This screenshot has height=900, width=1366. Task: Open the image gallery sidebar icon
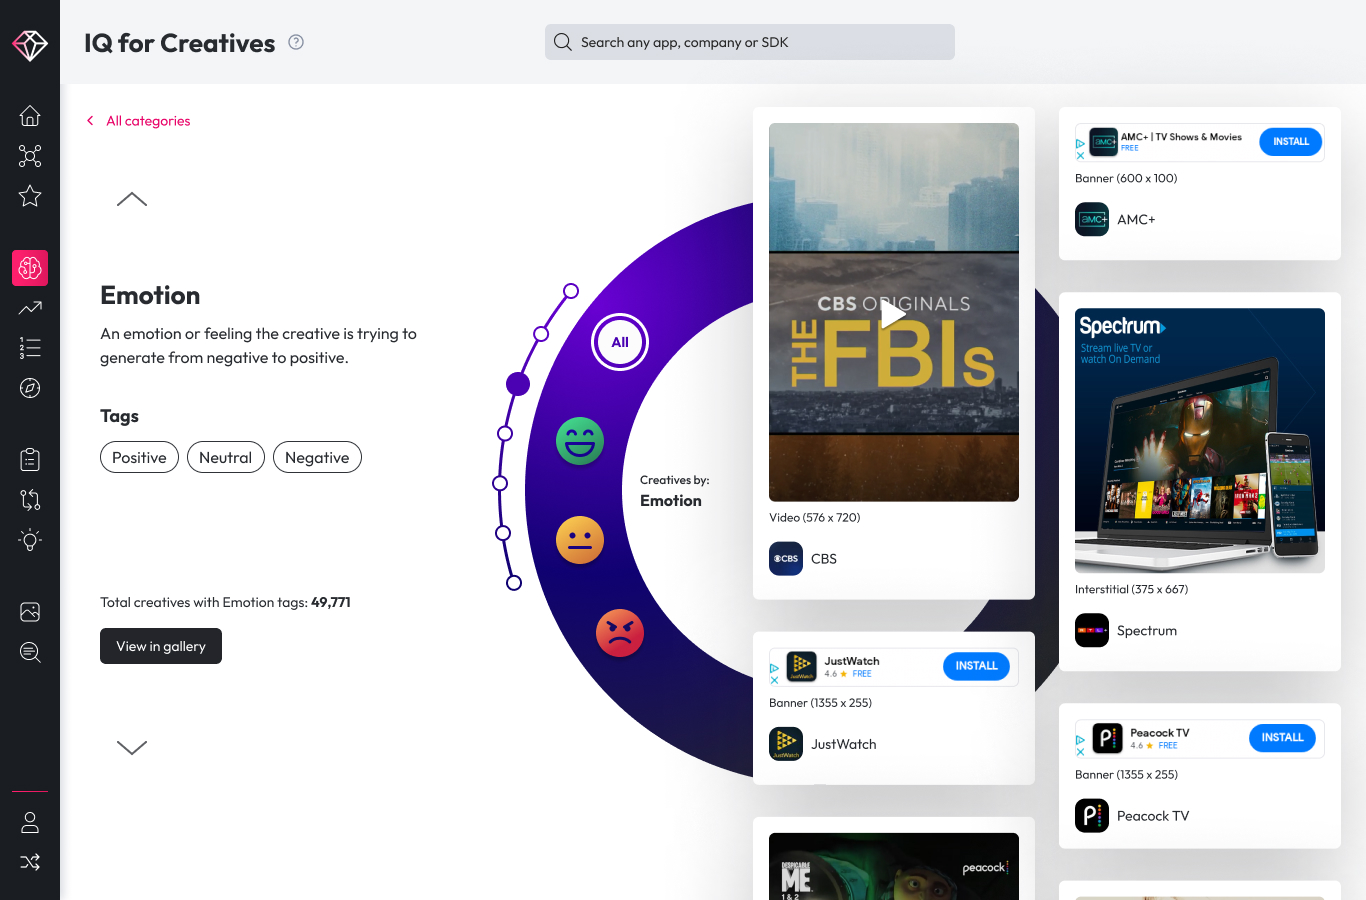pyautogui.click(x=30, y=612)
